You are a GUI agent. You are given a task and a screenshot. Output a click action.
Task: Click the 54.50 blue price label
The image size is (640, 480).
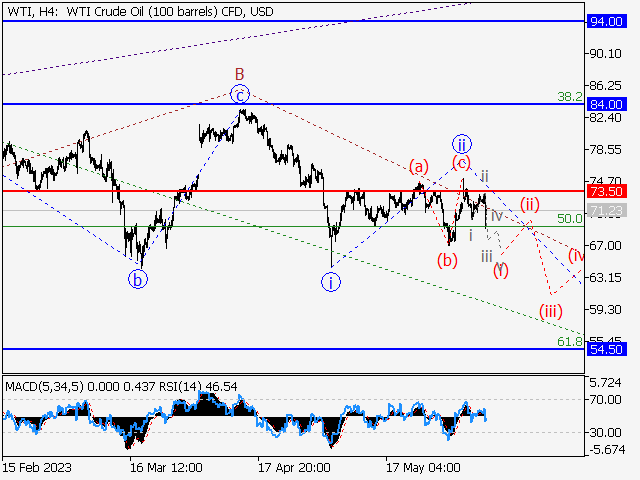[x=606, y=349]
